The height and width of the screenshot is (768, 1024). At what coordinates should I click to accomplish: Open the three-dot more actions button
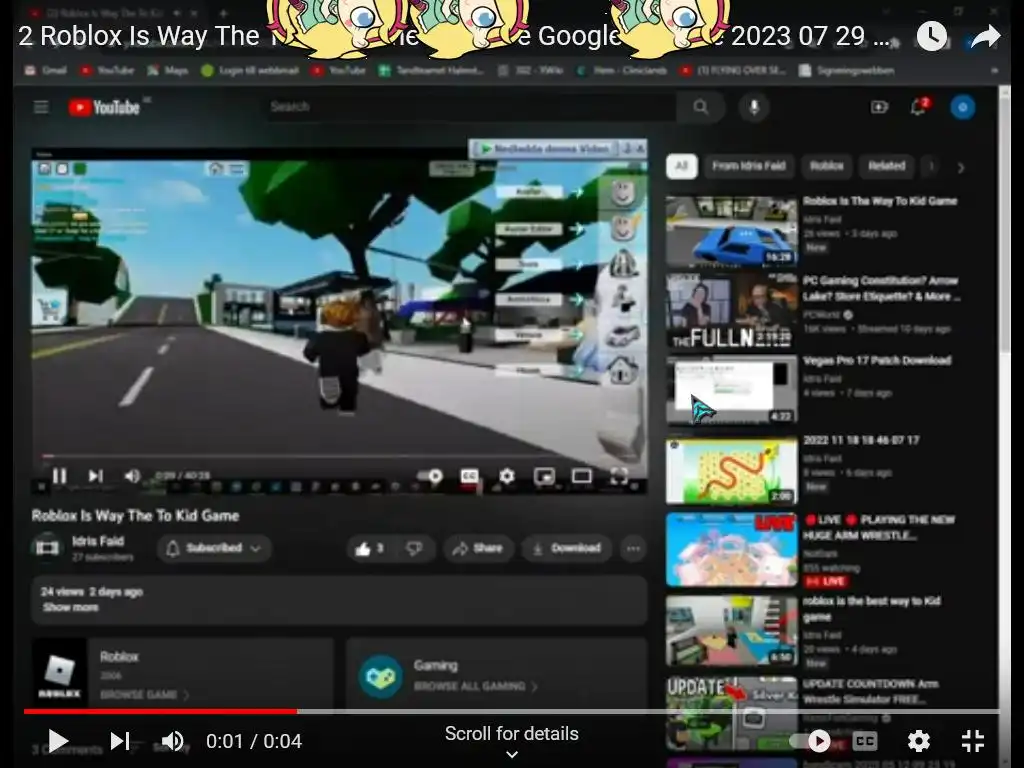(633, 549)
